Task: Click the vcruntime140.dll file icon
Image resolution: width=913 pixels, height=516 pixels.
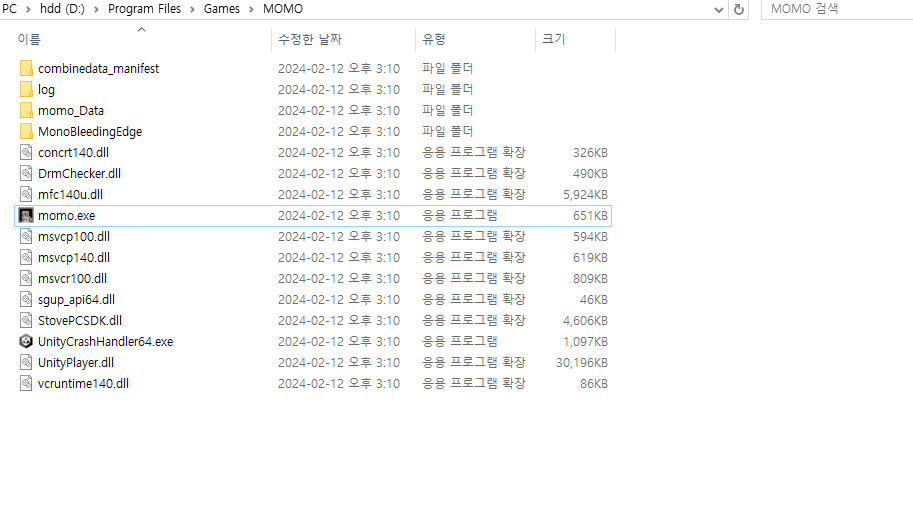Action: (x=26, y=383)
